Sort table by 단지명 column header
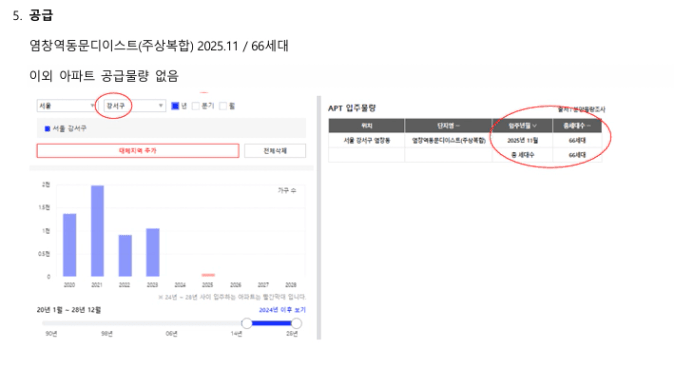Viewport: 674px width, 369px height. 448,126
